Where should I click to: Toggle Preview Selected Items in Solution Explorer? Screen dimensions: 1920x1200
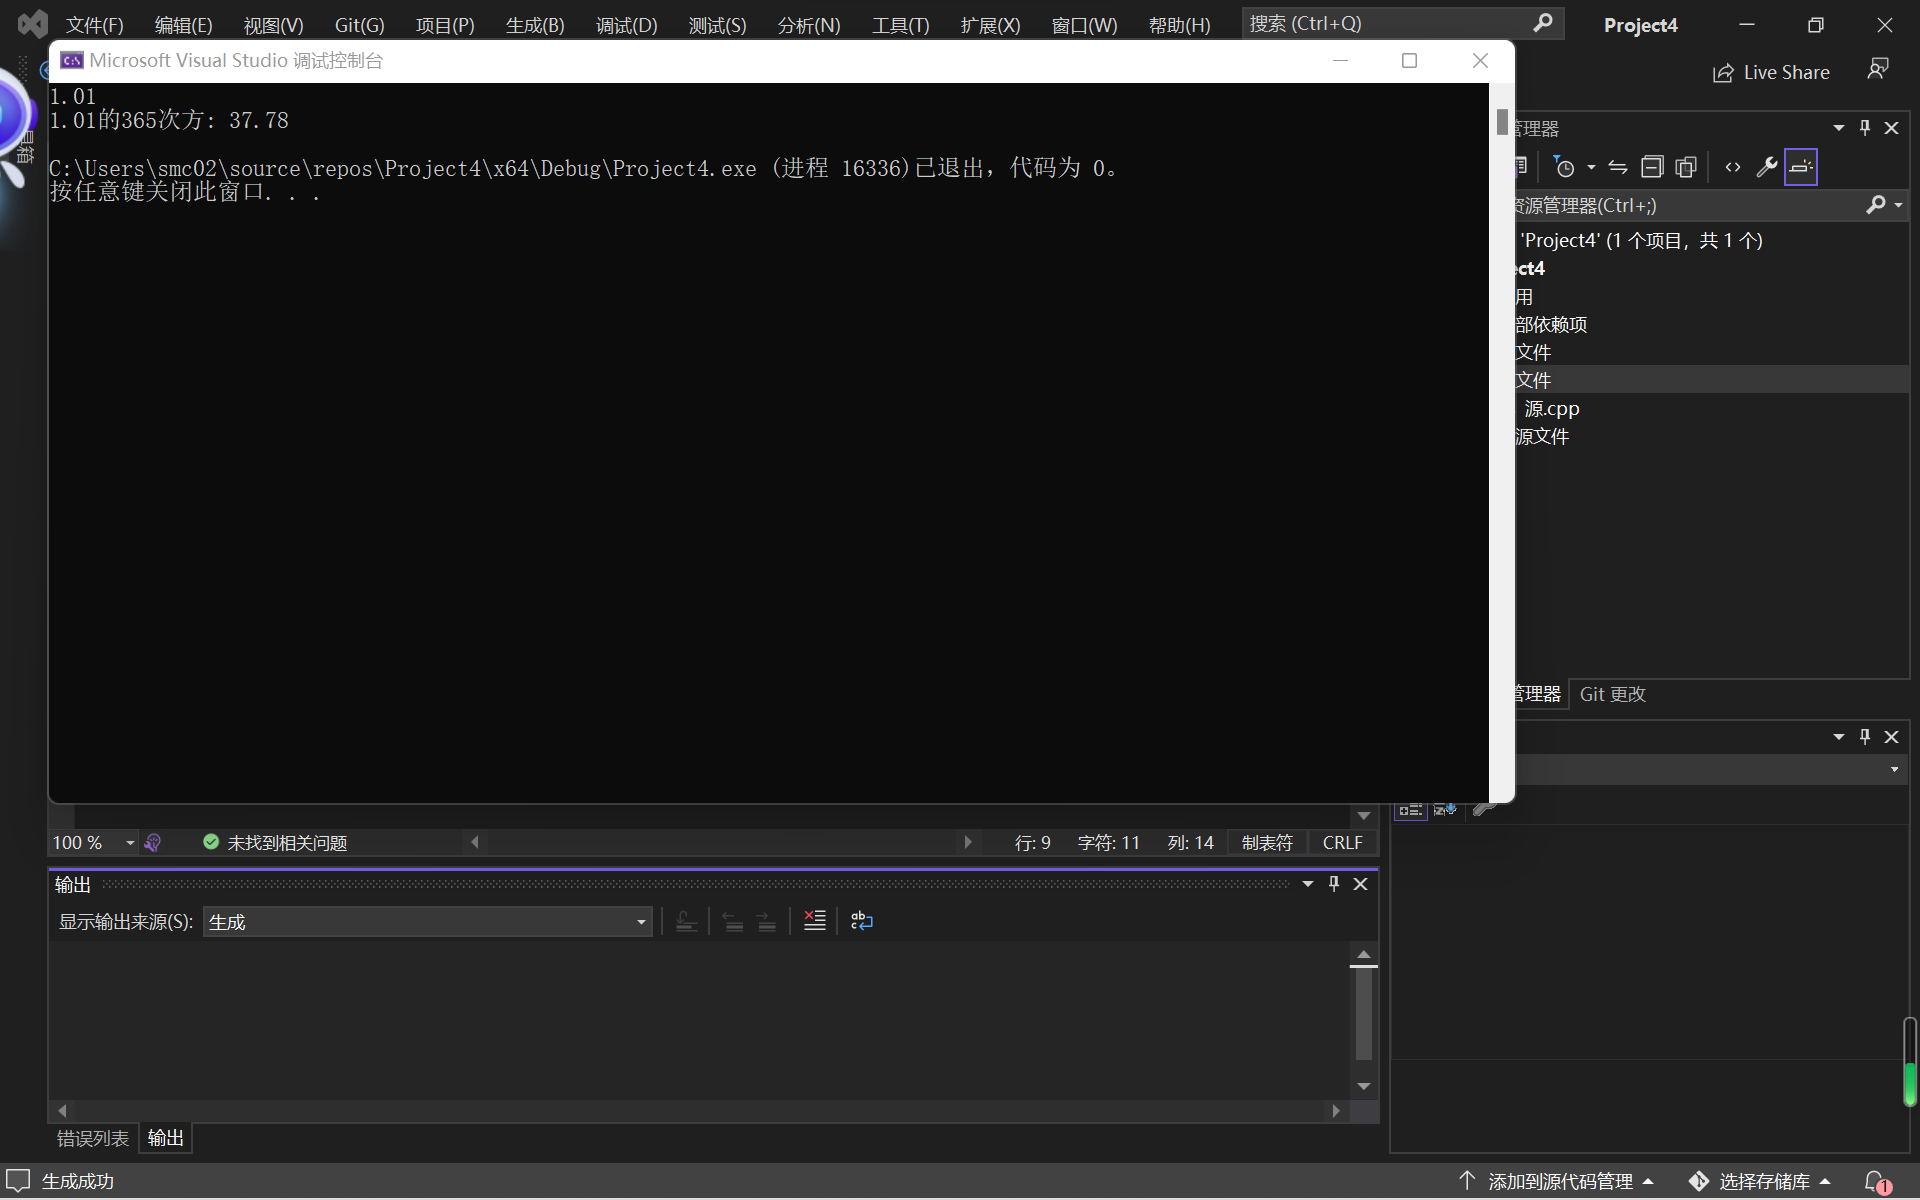[x=1800, y=167]
